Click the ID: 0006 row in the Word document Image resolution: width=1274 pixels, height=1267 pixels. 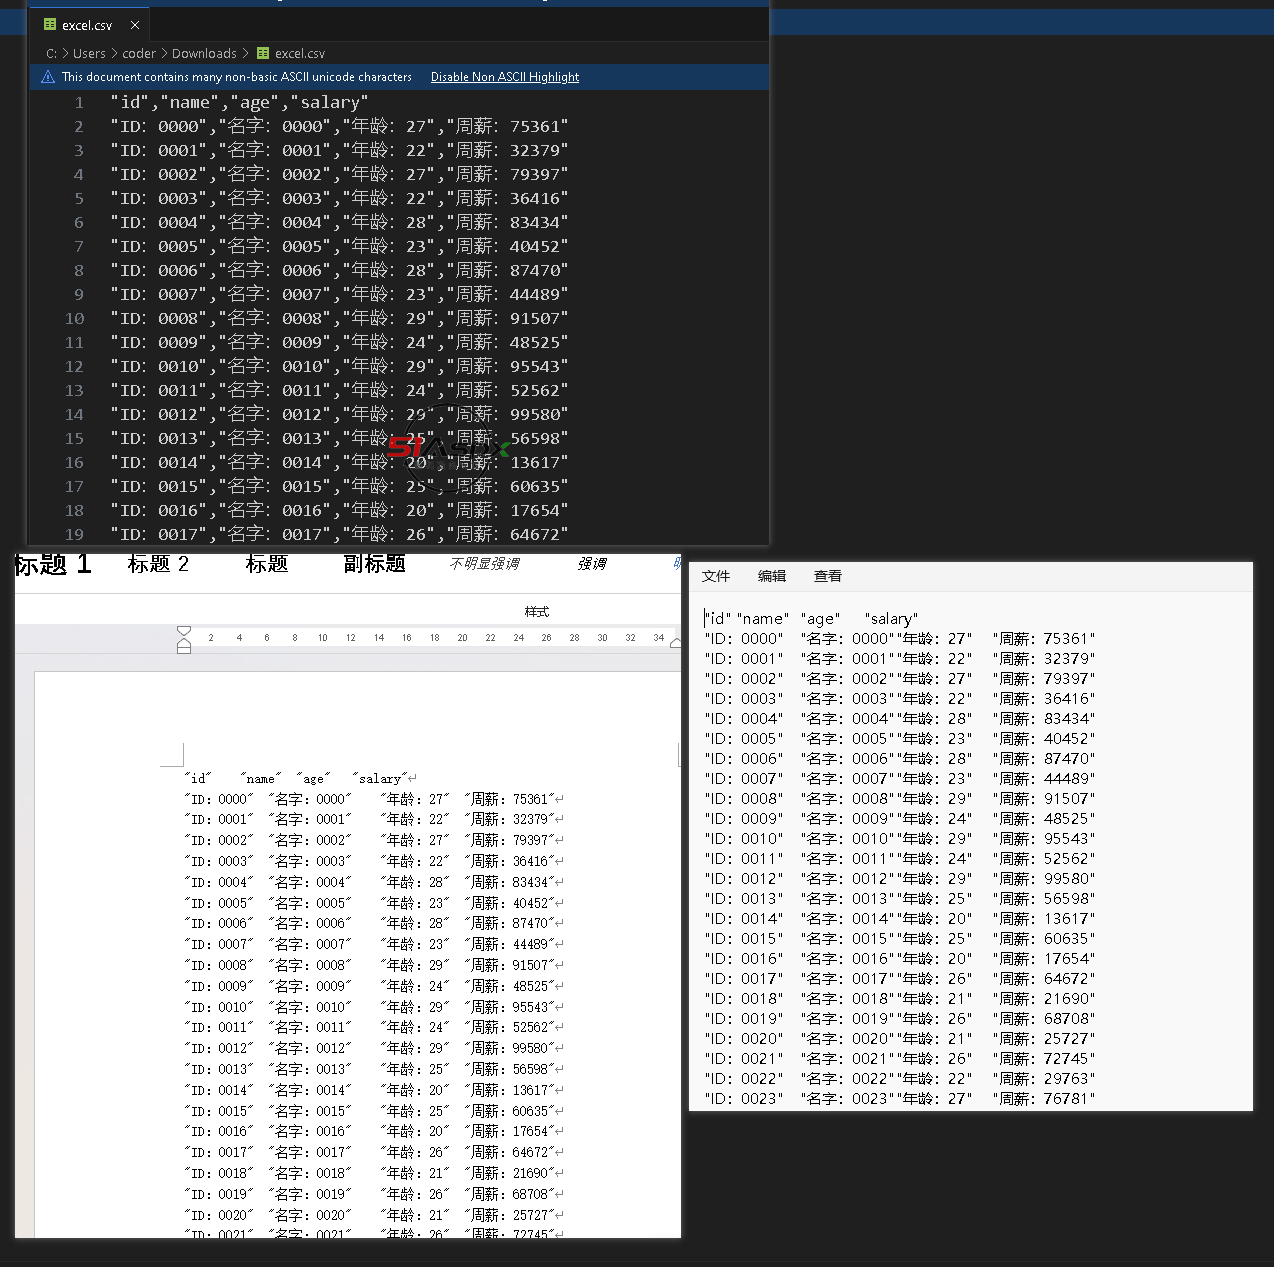374,923
